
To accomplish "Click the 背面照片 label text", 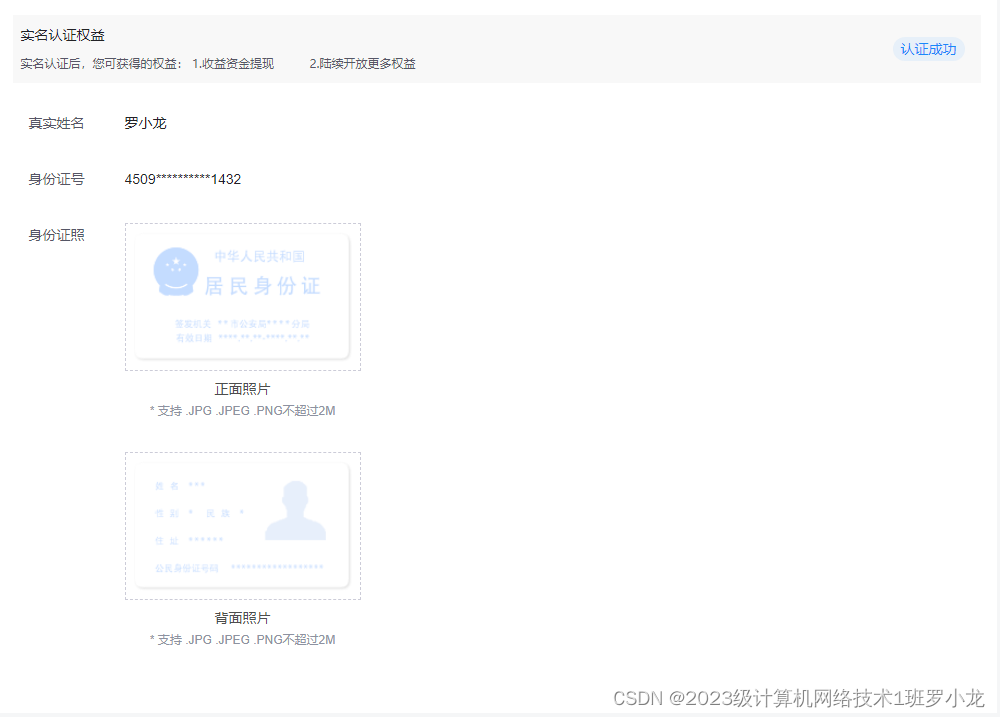I will [243, 619].
